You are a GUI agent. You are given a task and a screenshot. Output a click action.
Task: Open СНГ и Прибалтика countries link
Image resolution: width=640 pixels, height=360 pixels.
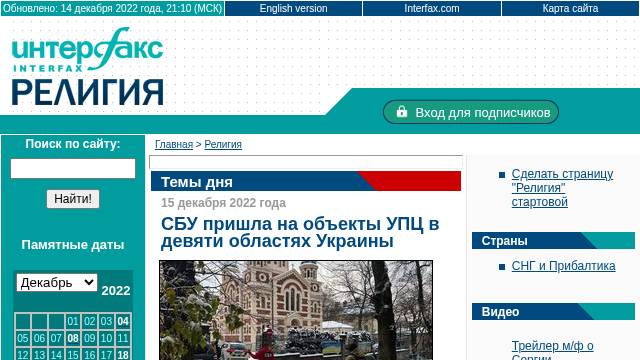tap(563, 266)
